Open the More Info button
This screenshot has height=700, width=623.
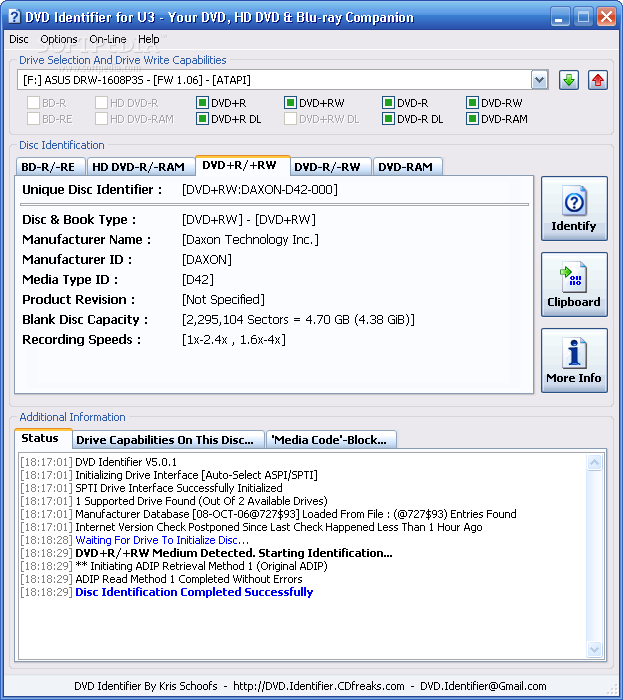574,360
